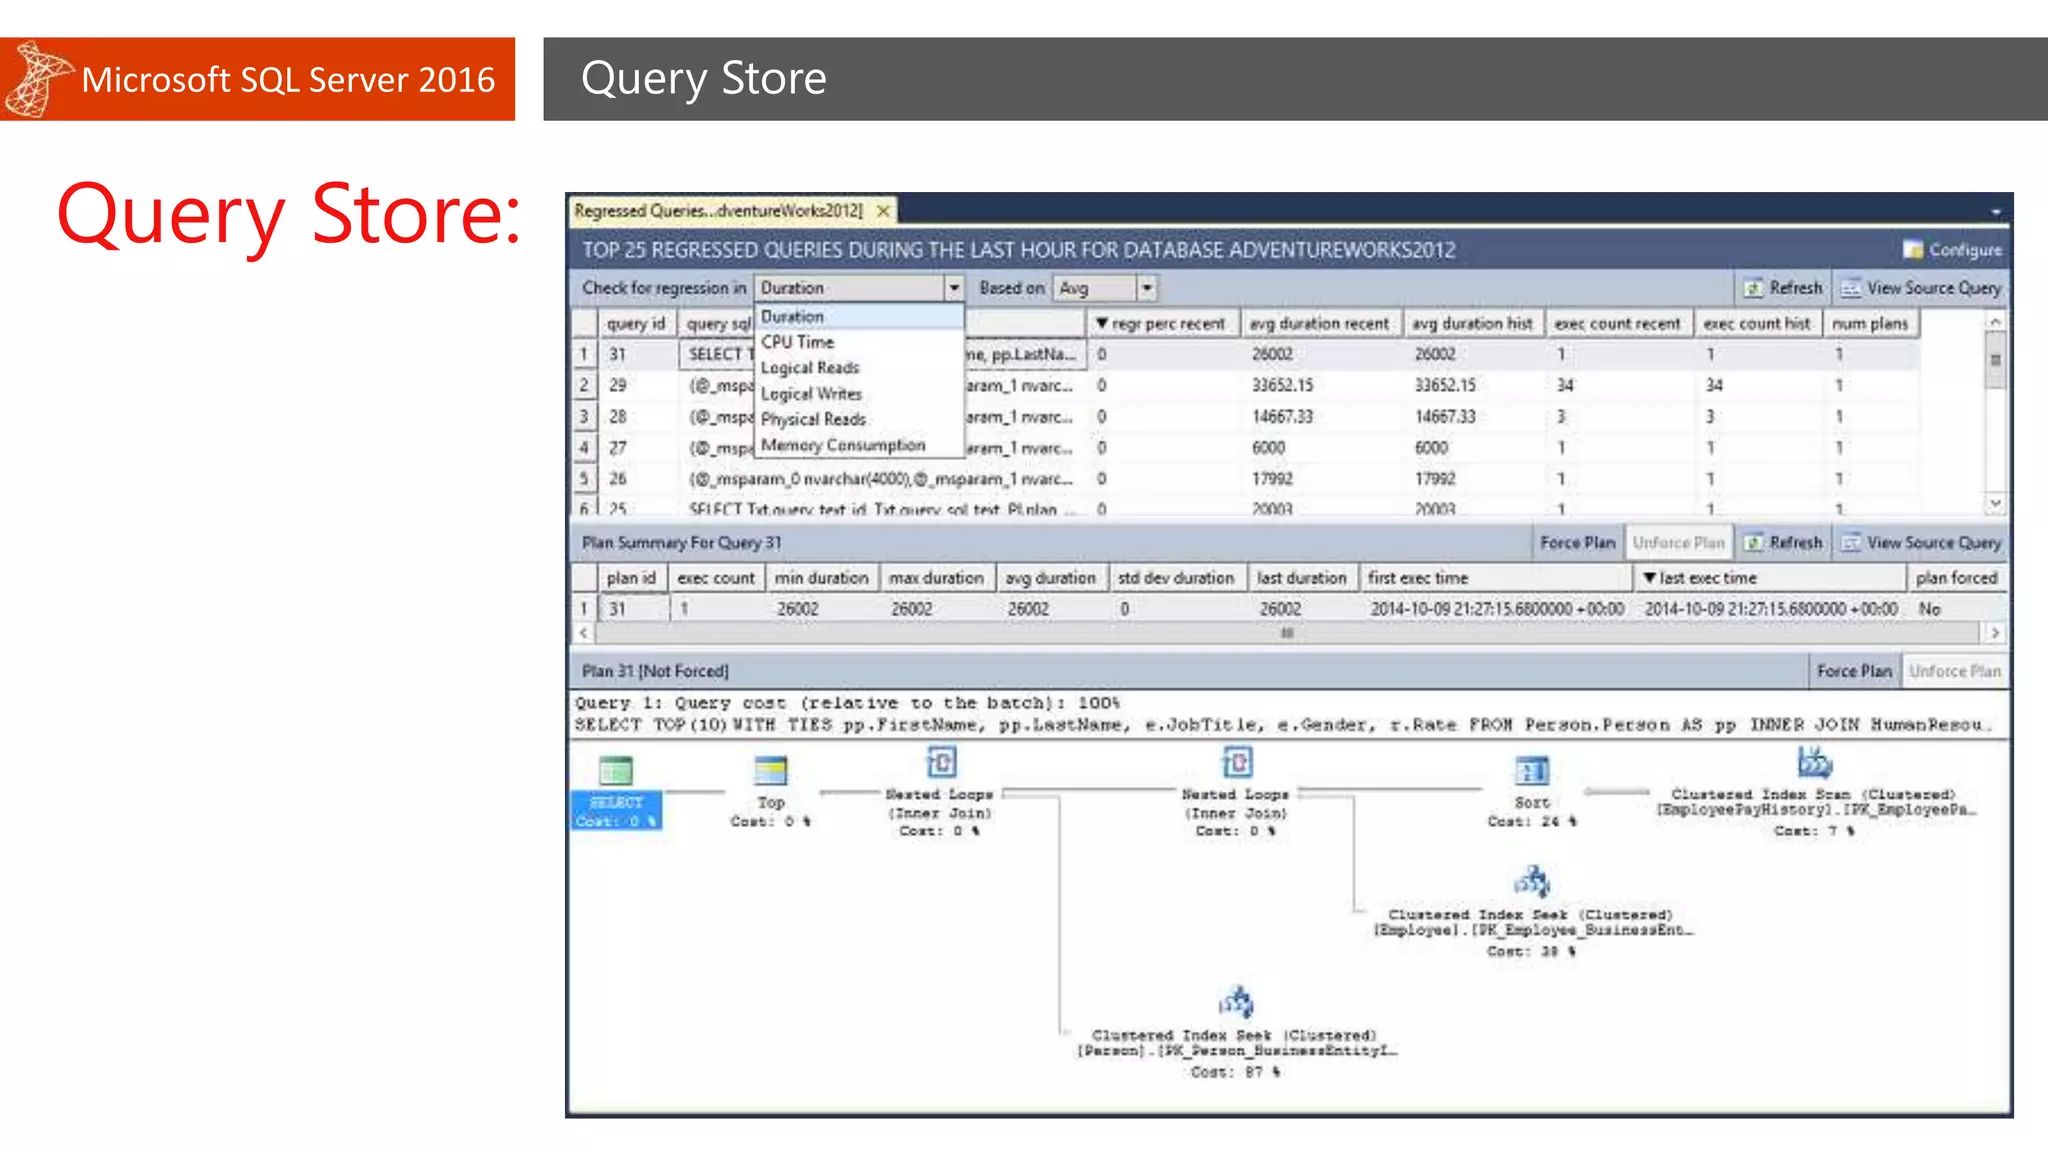
Task: Close the Regressed Queries tab
Action: click(x=883, y=211)
